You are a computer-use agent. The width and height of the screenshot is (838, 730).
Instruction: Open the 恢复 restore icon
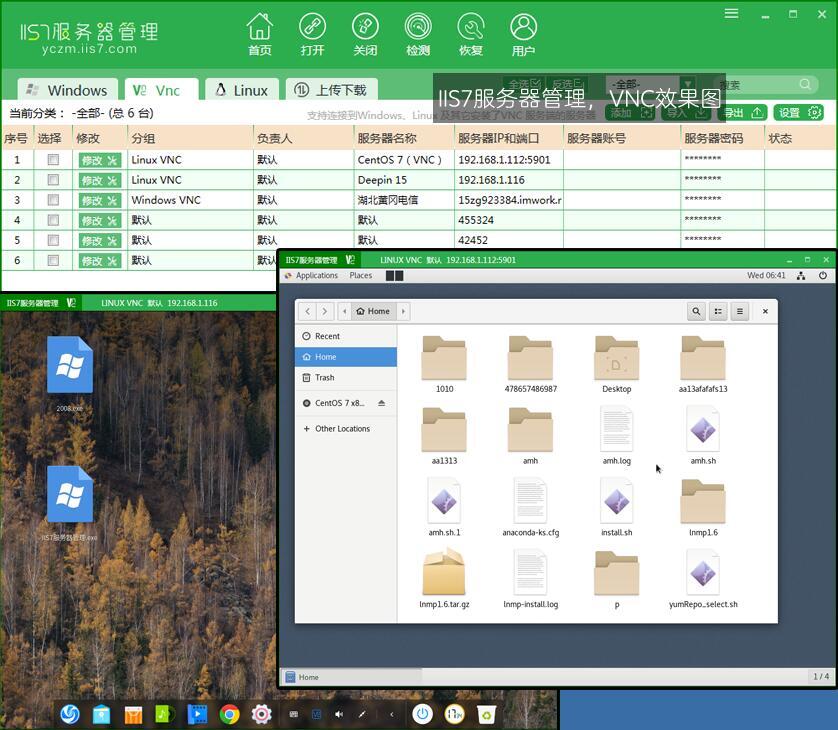[470, 33]
